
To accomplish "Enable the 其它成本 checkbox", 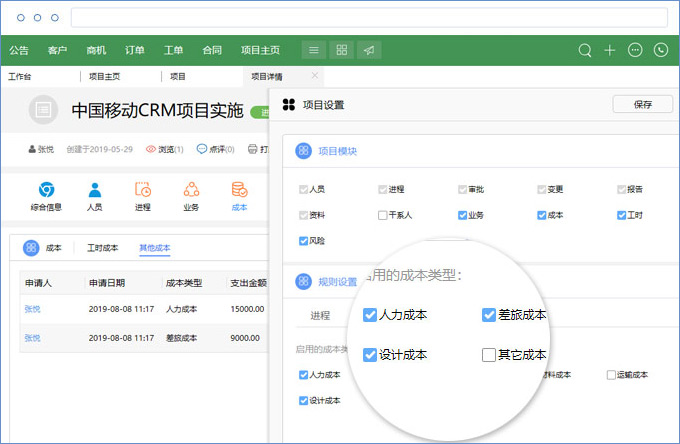I will point(489,354).
